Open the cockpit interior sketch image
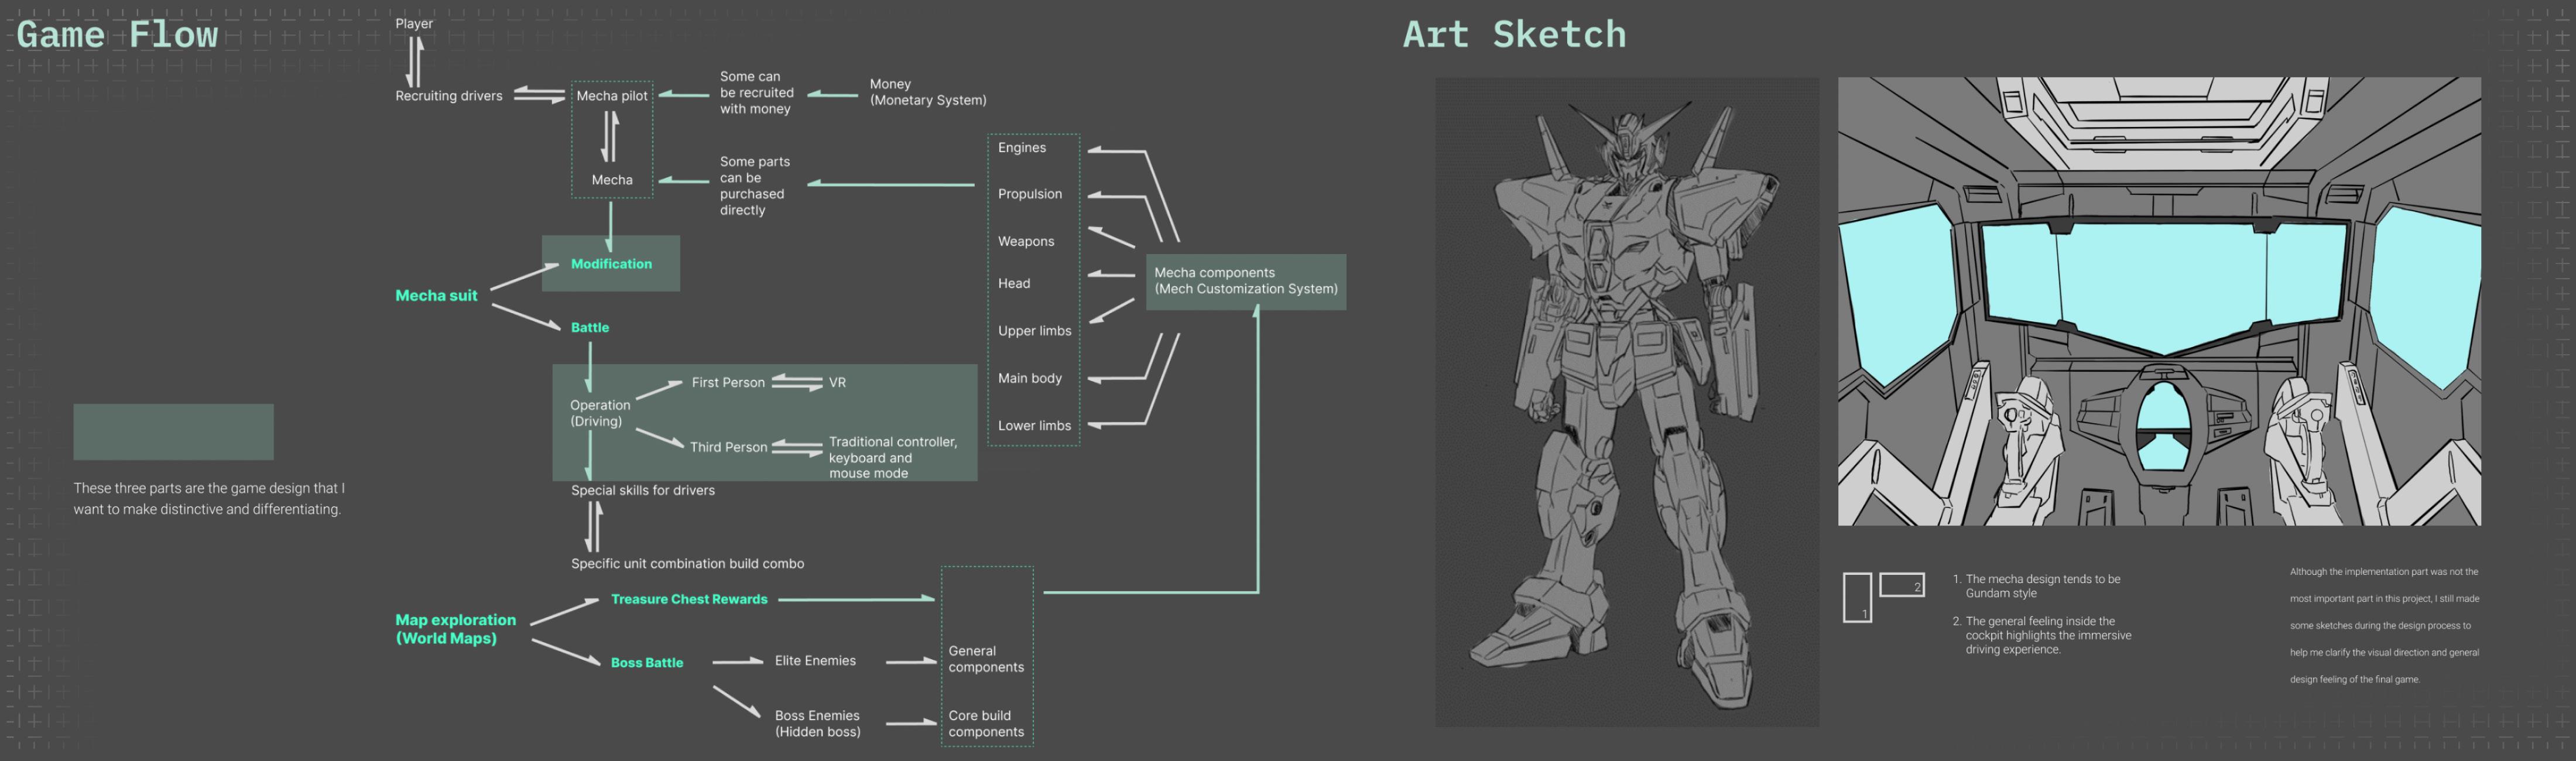Viewport: 2576px width, 761px height. [2158, 301]
